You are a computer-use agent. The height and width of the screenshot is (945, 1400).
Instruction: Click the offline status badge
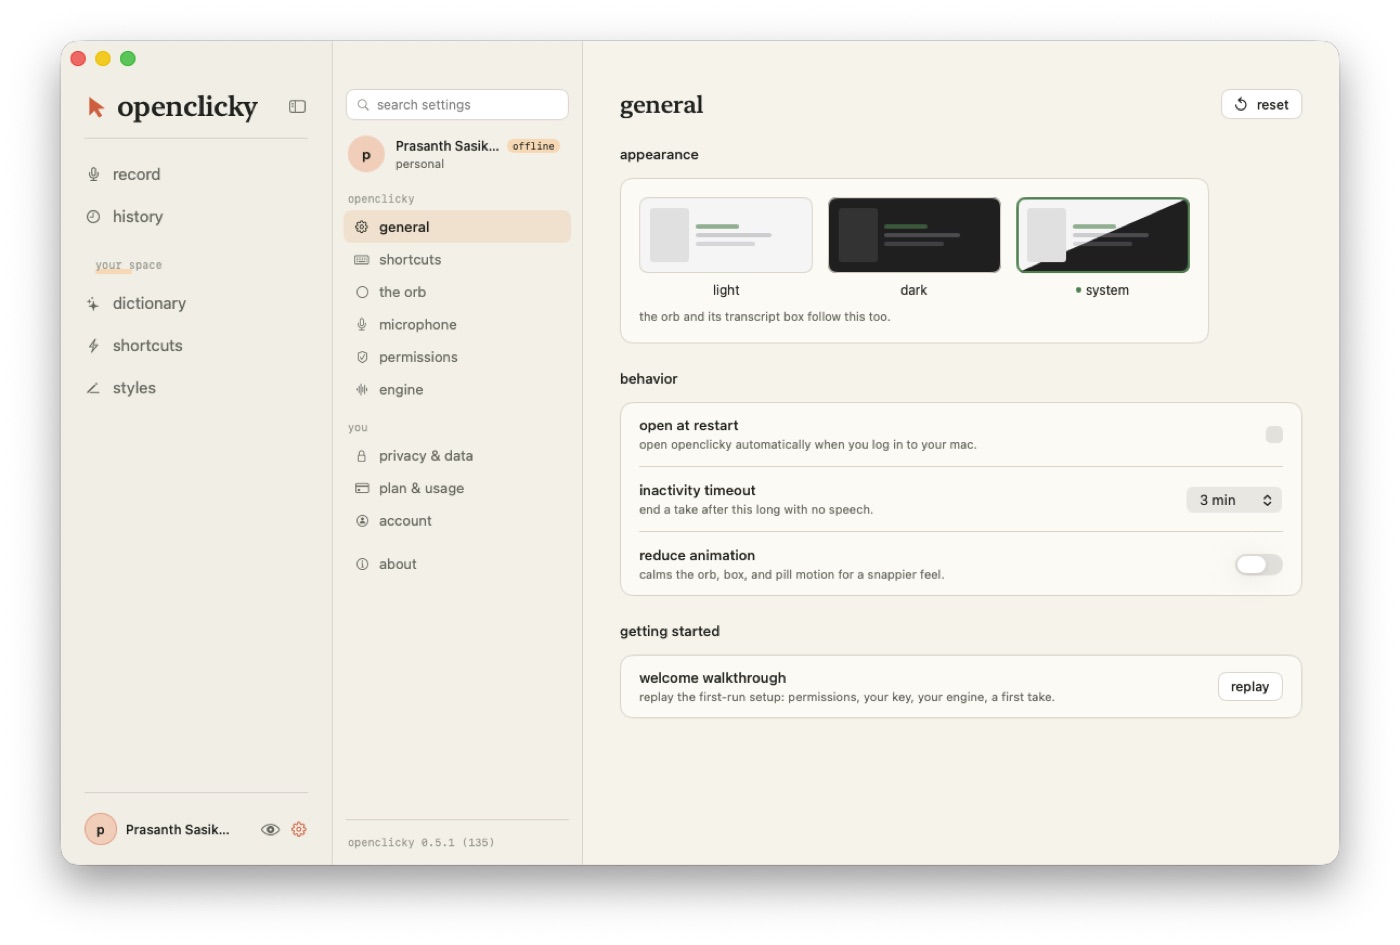pos(533,146)
